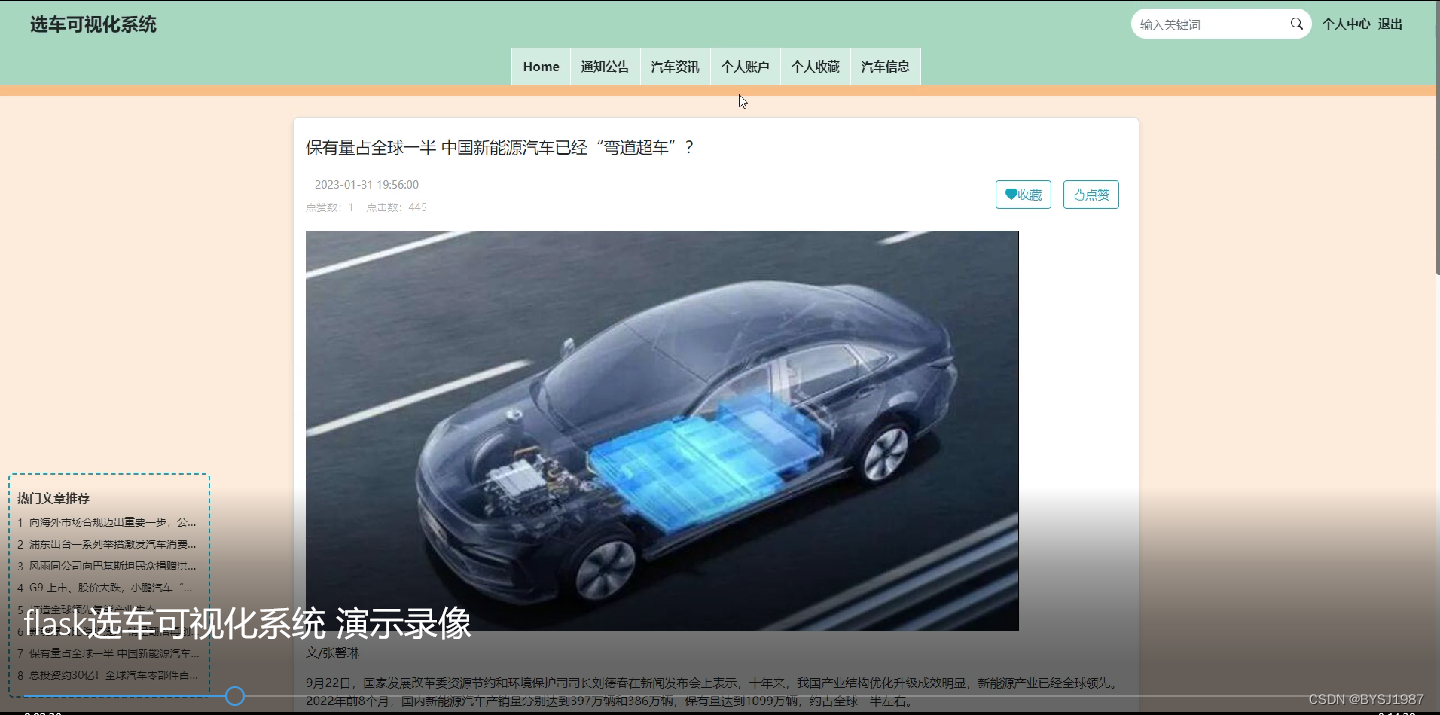Click the article date 2023-01-31 19:56:00
Image resolution: width=1440 pixels, height=715 pixels.
pyautogui.click(x=366, y=185)
